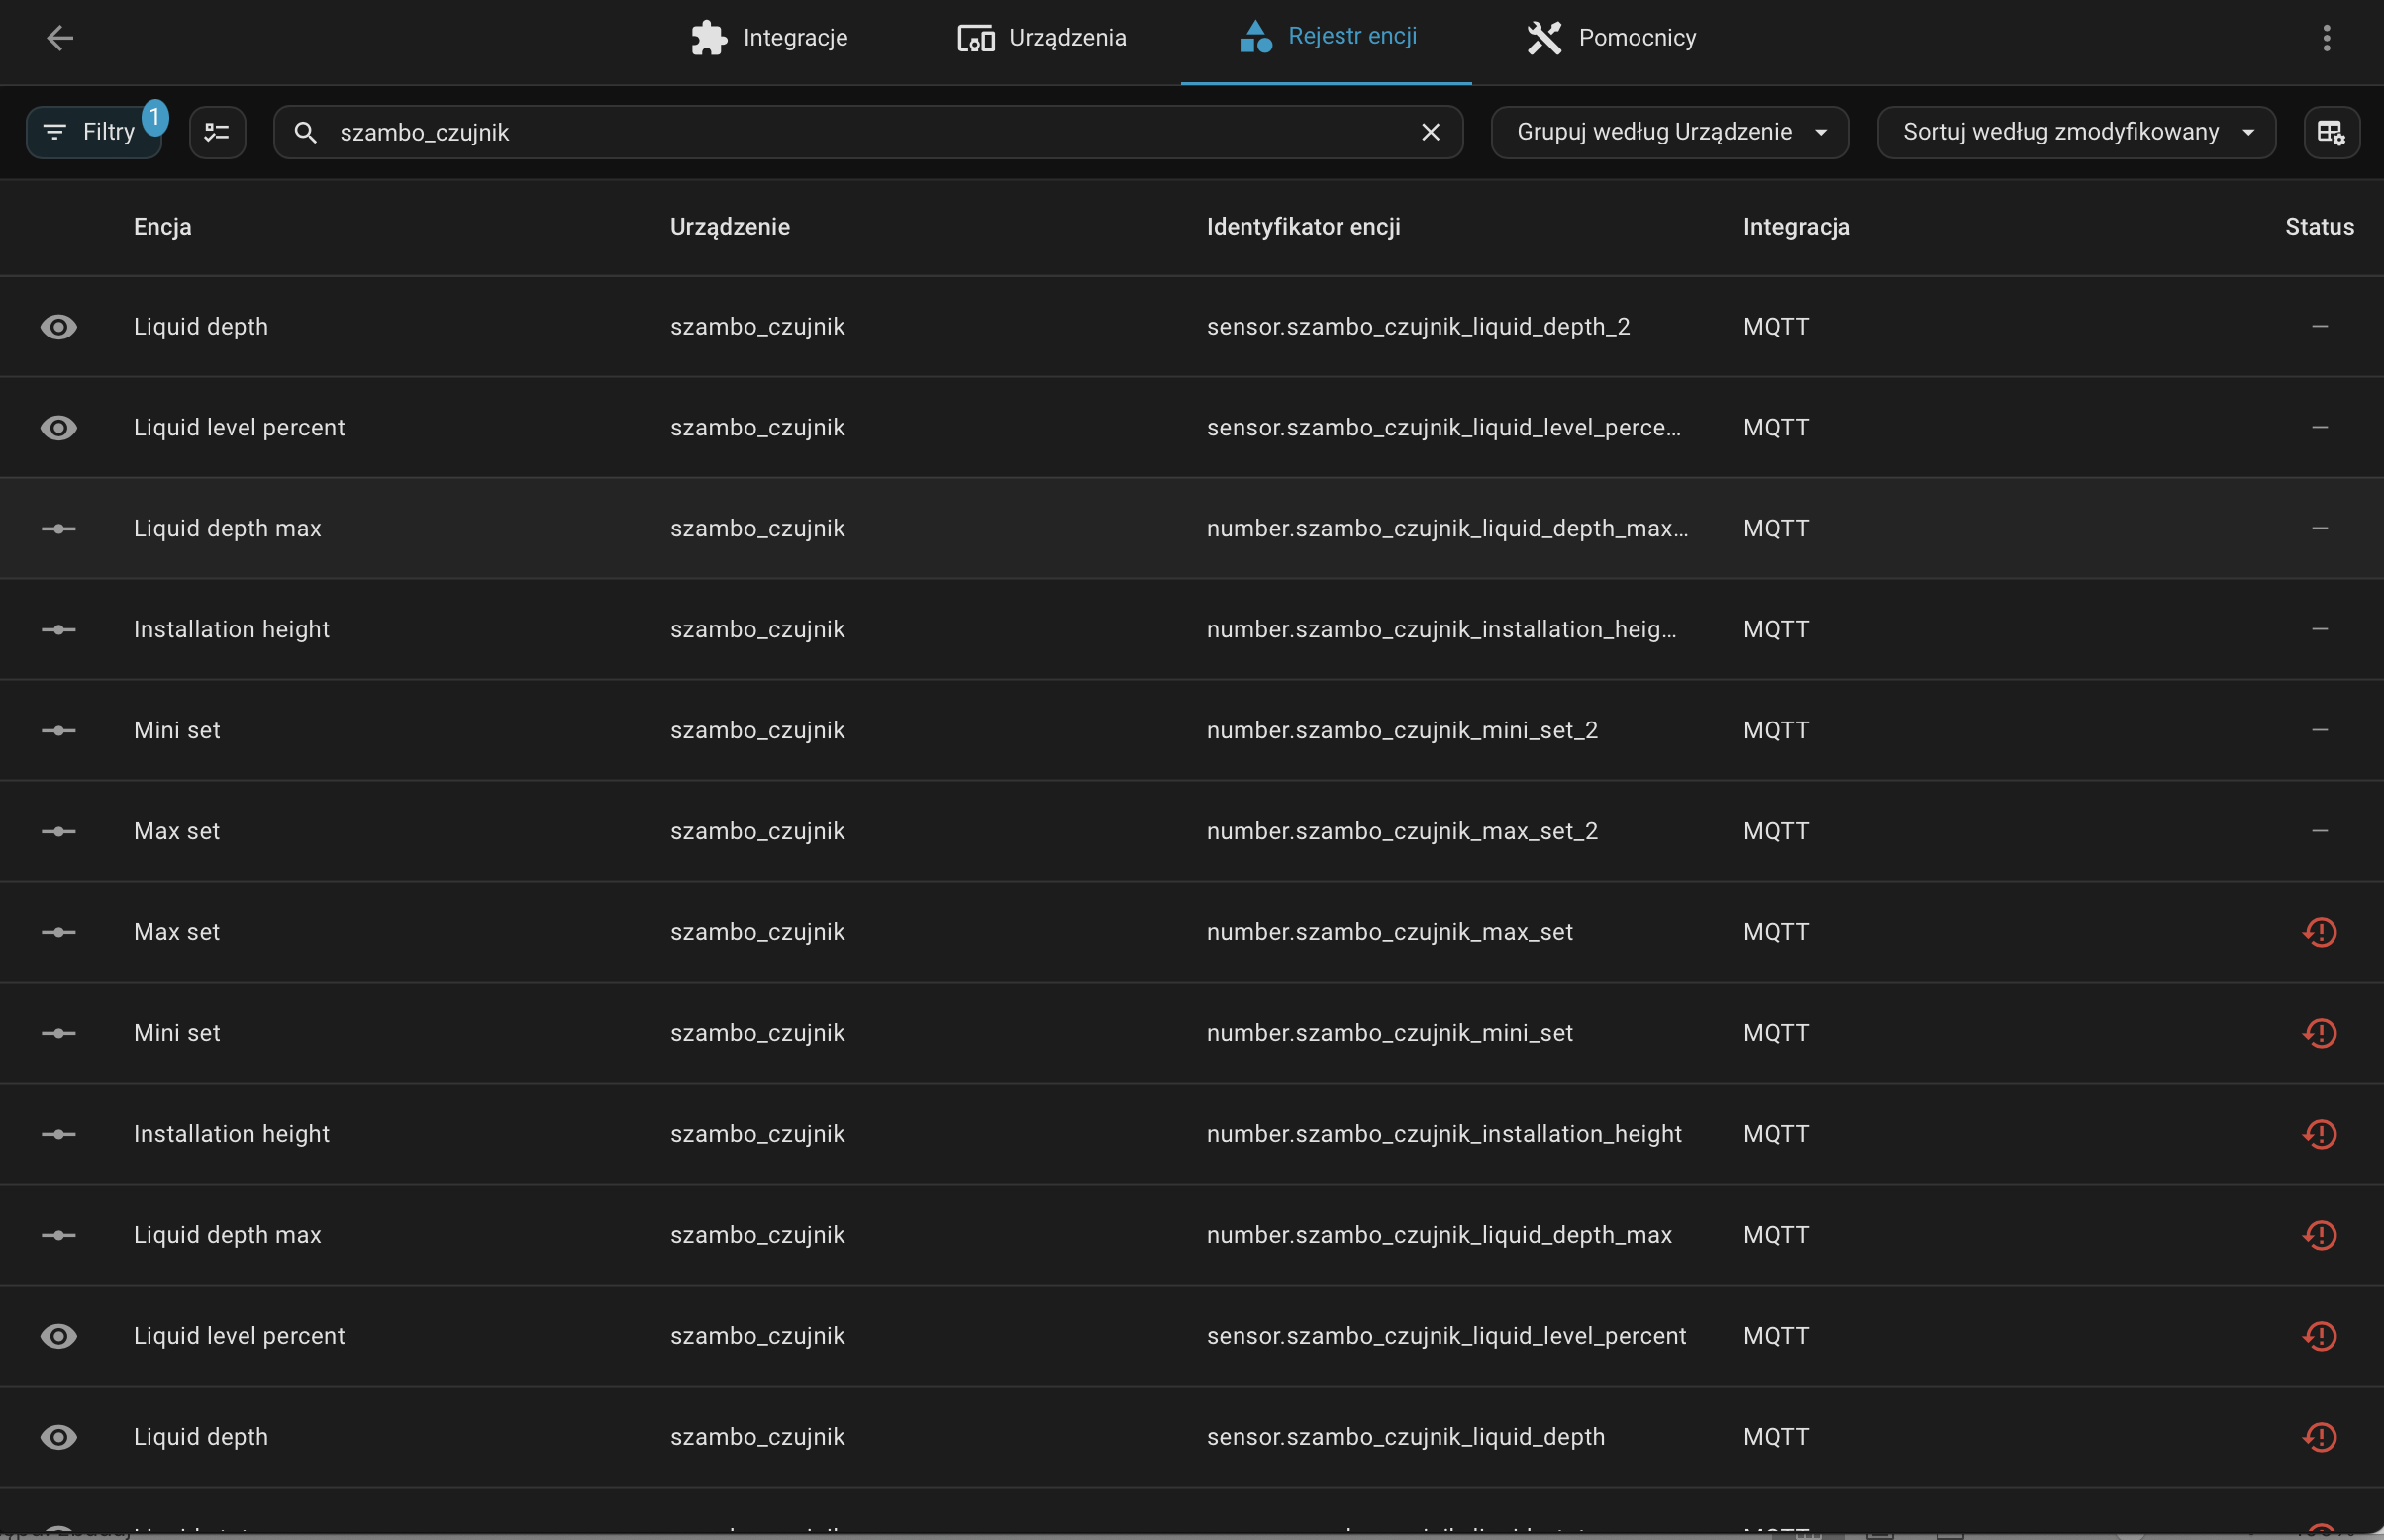Click eye icon for sensor.szambo_czujnik_liquid_level_percent
This screenshot has height=1540, width=2384.
point(58,1336)
